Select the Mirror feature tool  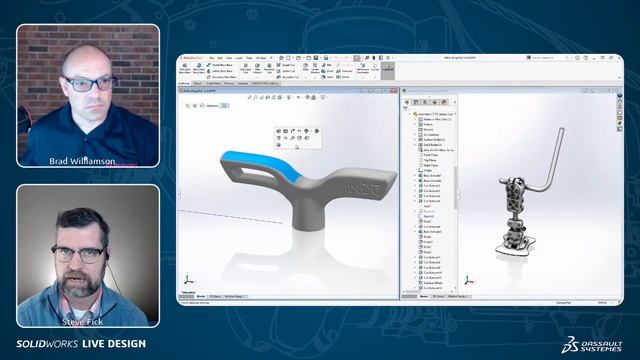tap(343, 77)
